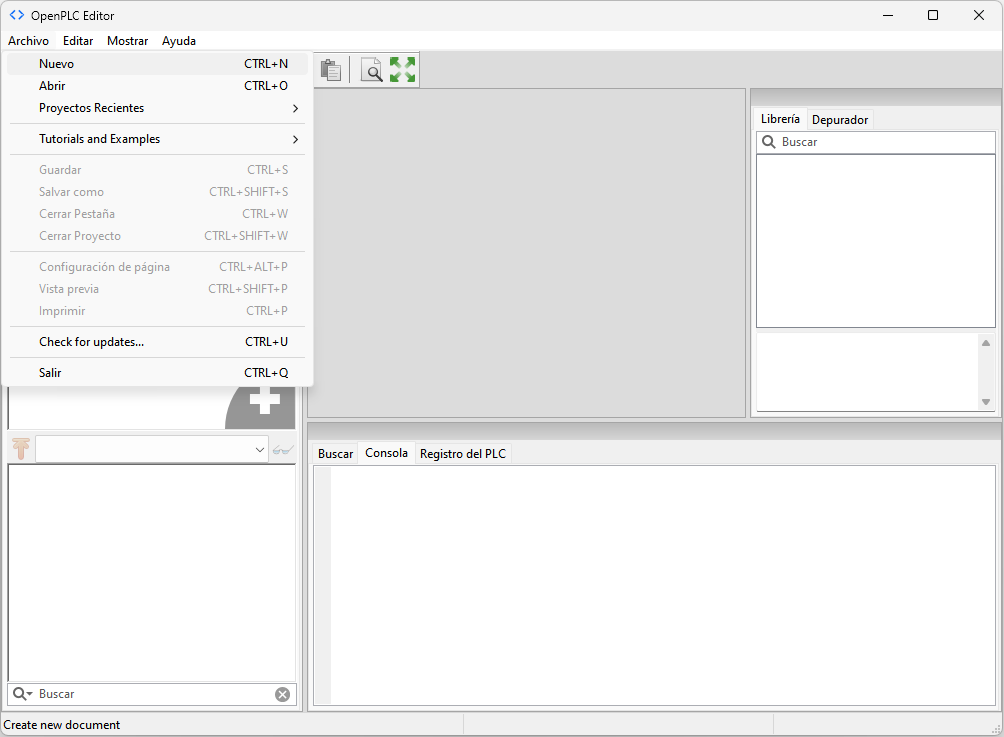The image size is (1004, 737).
Task: Switch to the bottom Buscar tab
Action: 336,454
